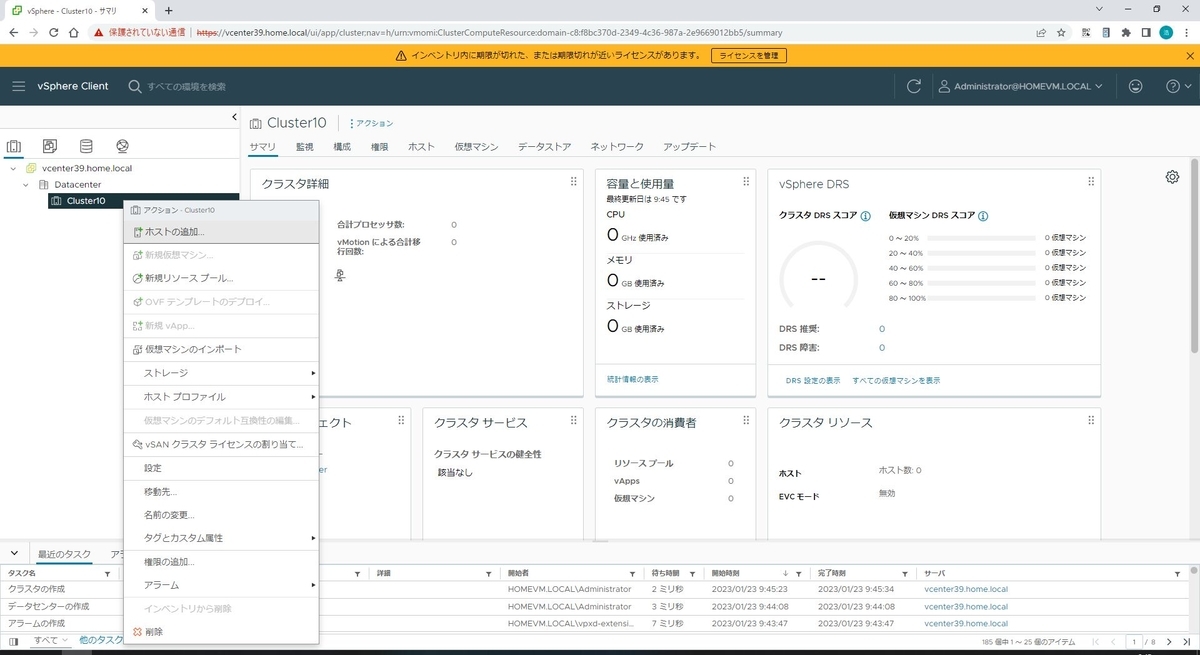Open the 統計情報の表示 link

[x=632, y=379]
